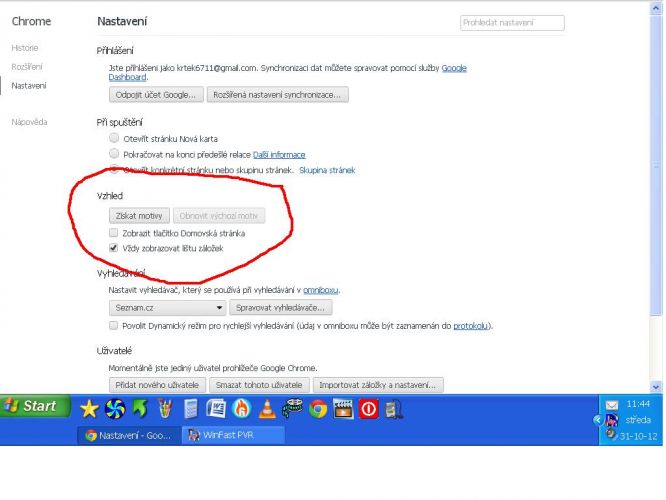Enable Povolit Dynamický režim checkbox
666x500 pixels.
tap(113, 325)
